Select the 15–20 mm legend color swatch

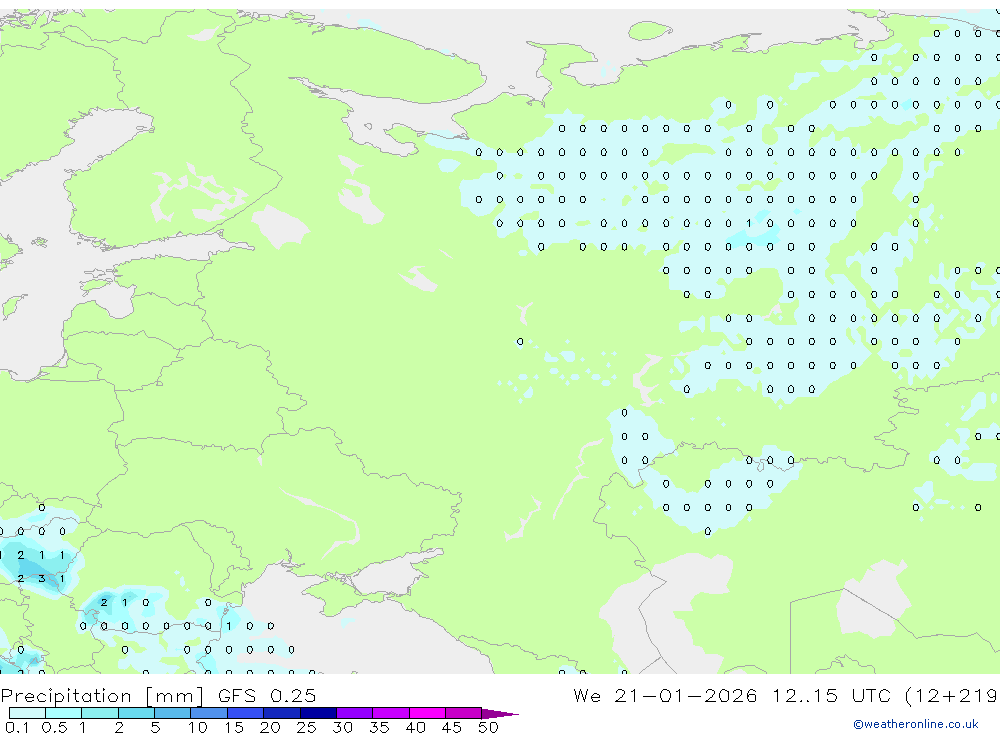pos(246,713)
